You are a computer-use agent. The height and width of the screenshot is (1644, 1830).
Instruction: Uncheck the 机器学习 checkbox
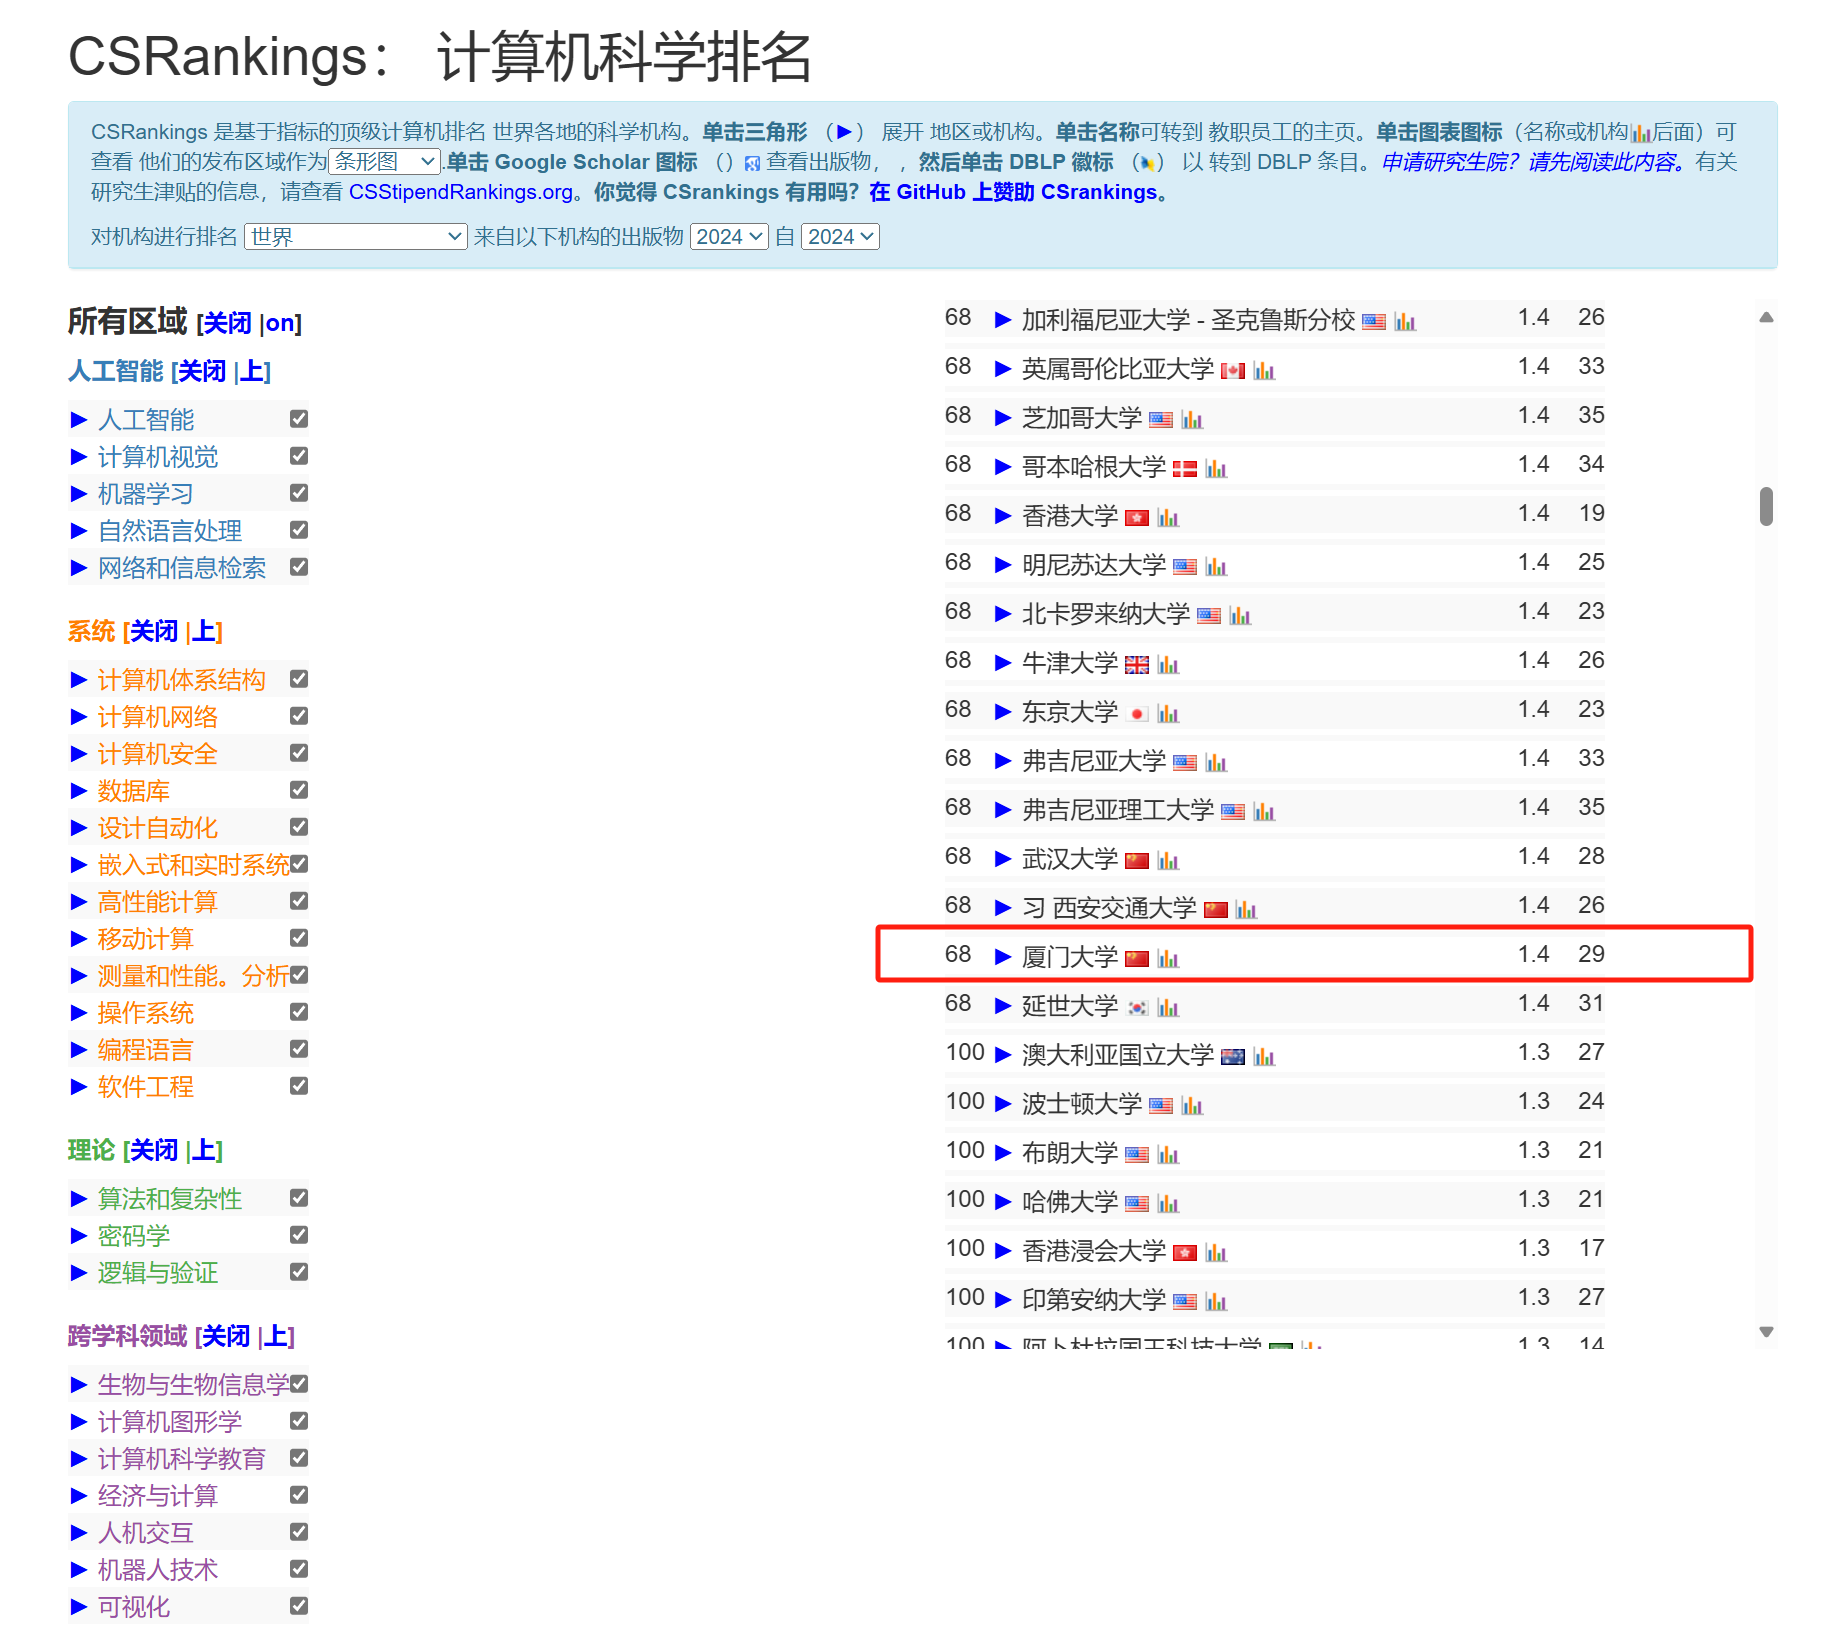(299, 493)
